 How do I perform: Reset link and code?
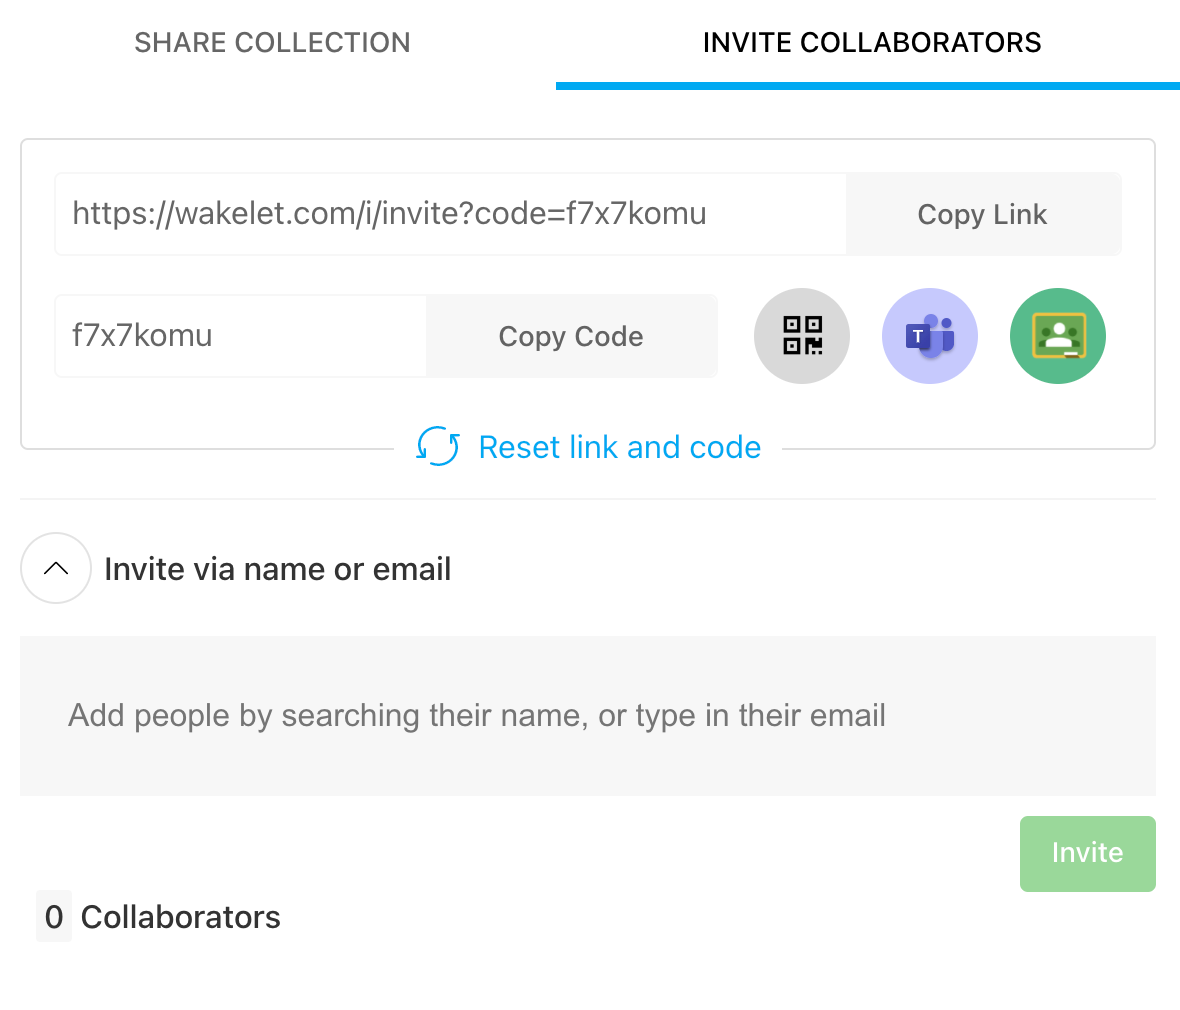tap(619, 448)
